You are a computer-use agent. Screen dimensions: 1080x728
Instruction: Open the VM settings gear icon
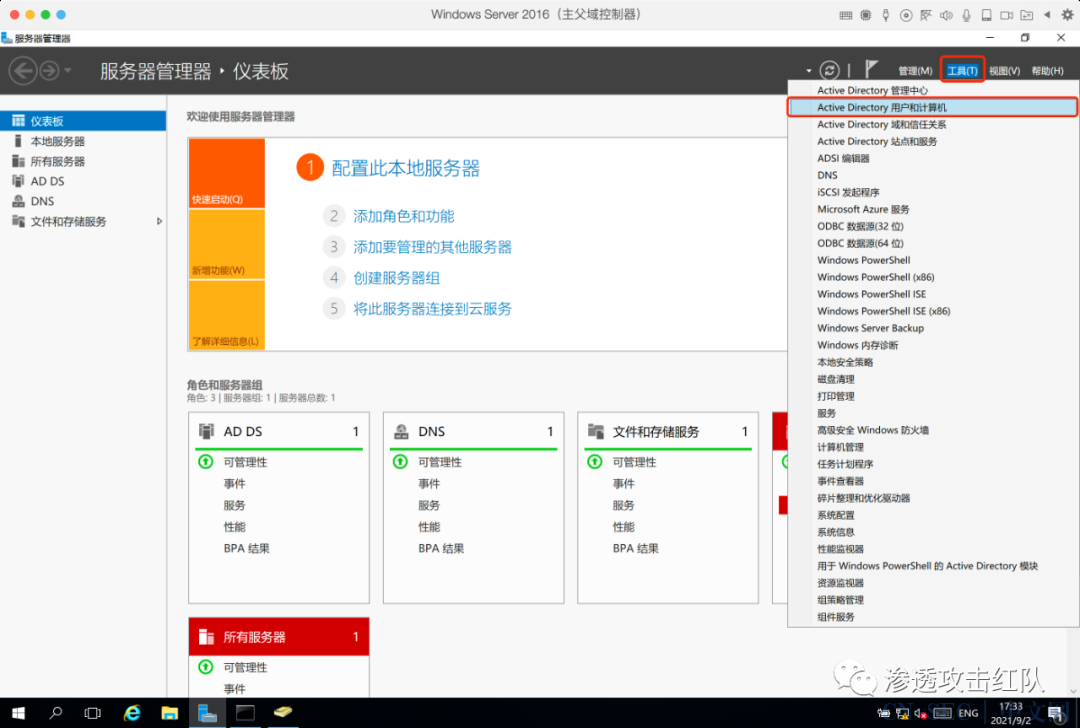1067,14
